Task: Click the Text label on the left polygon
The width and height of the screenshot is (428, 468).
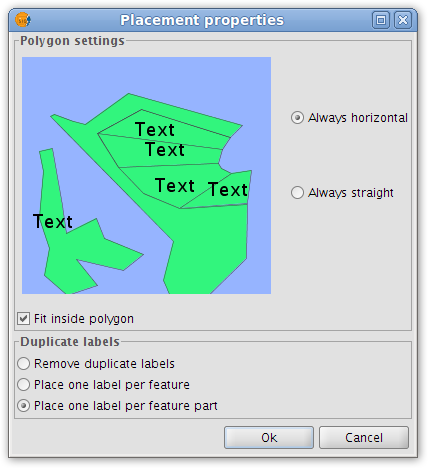Action: 53,222
